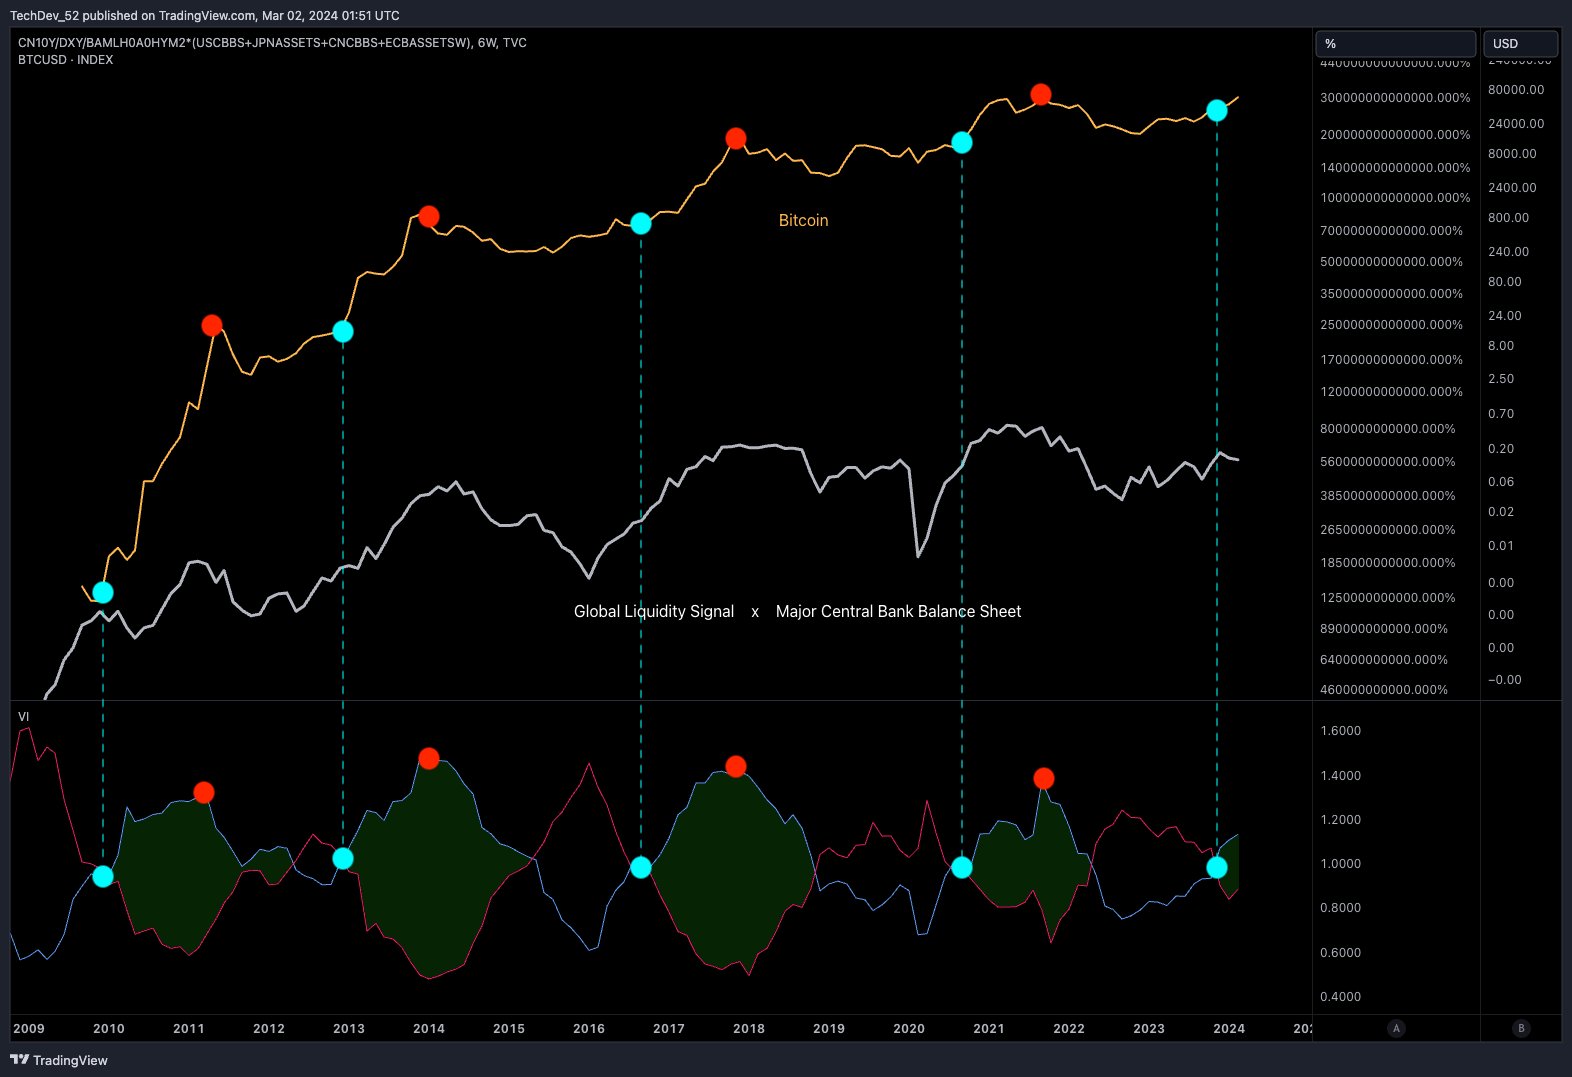This screenshot has height=1077, width=1572.
Task: Click the 0.70 USD price label
Action: [1501, 414]
